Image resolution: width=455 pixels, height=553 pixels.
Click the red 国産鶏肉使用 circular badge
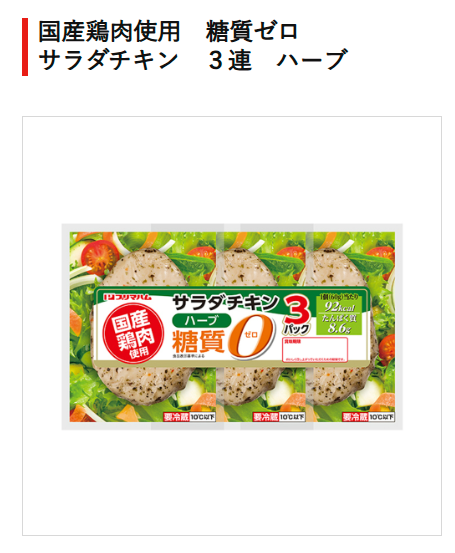[134, 333]
